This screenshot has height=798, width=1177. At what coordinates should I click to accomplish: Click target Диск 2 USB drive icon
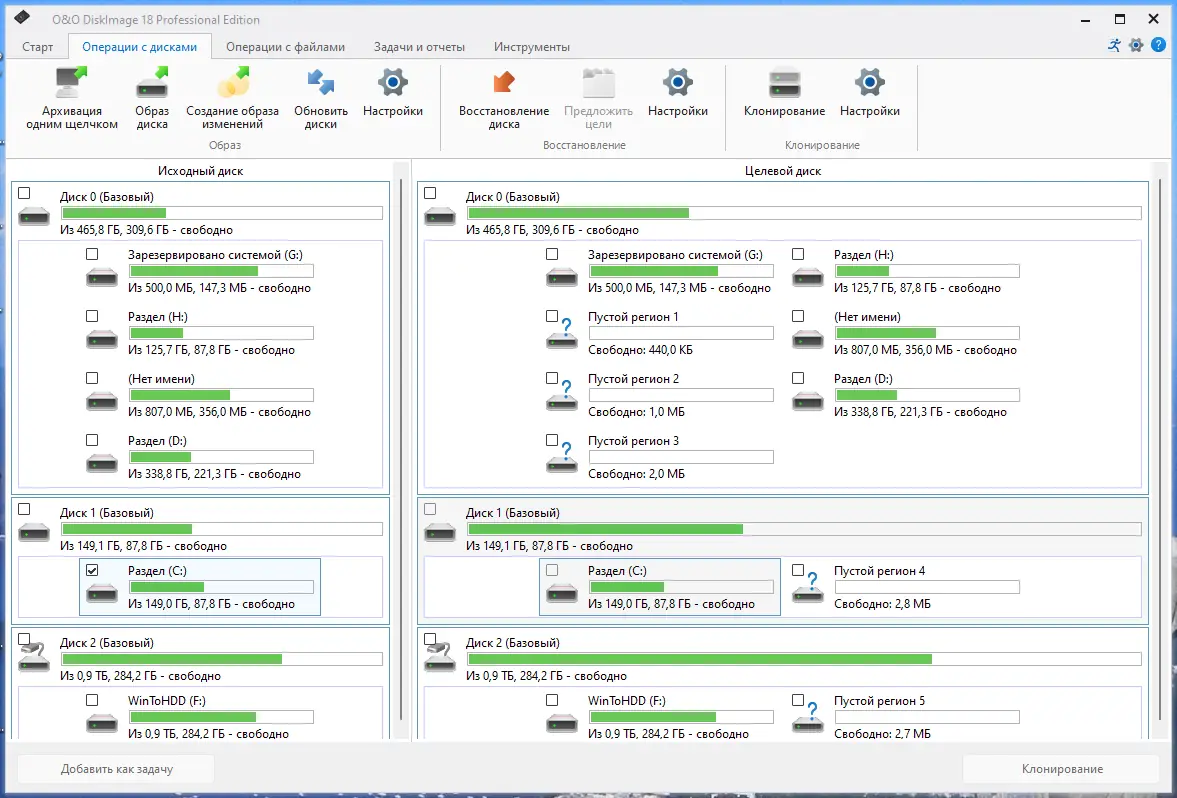(x=440, y=658)
